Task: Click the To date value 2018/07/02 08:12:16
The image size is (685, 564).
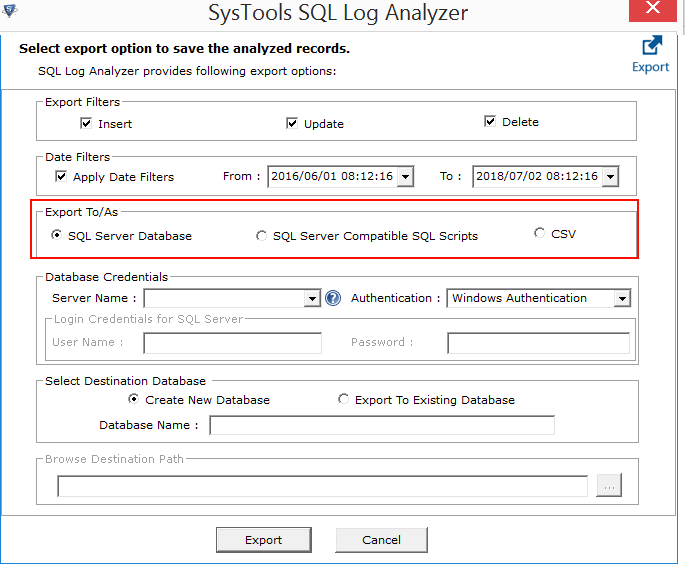Action: click(x=537, y=176)
